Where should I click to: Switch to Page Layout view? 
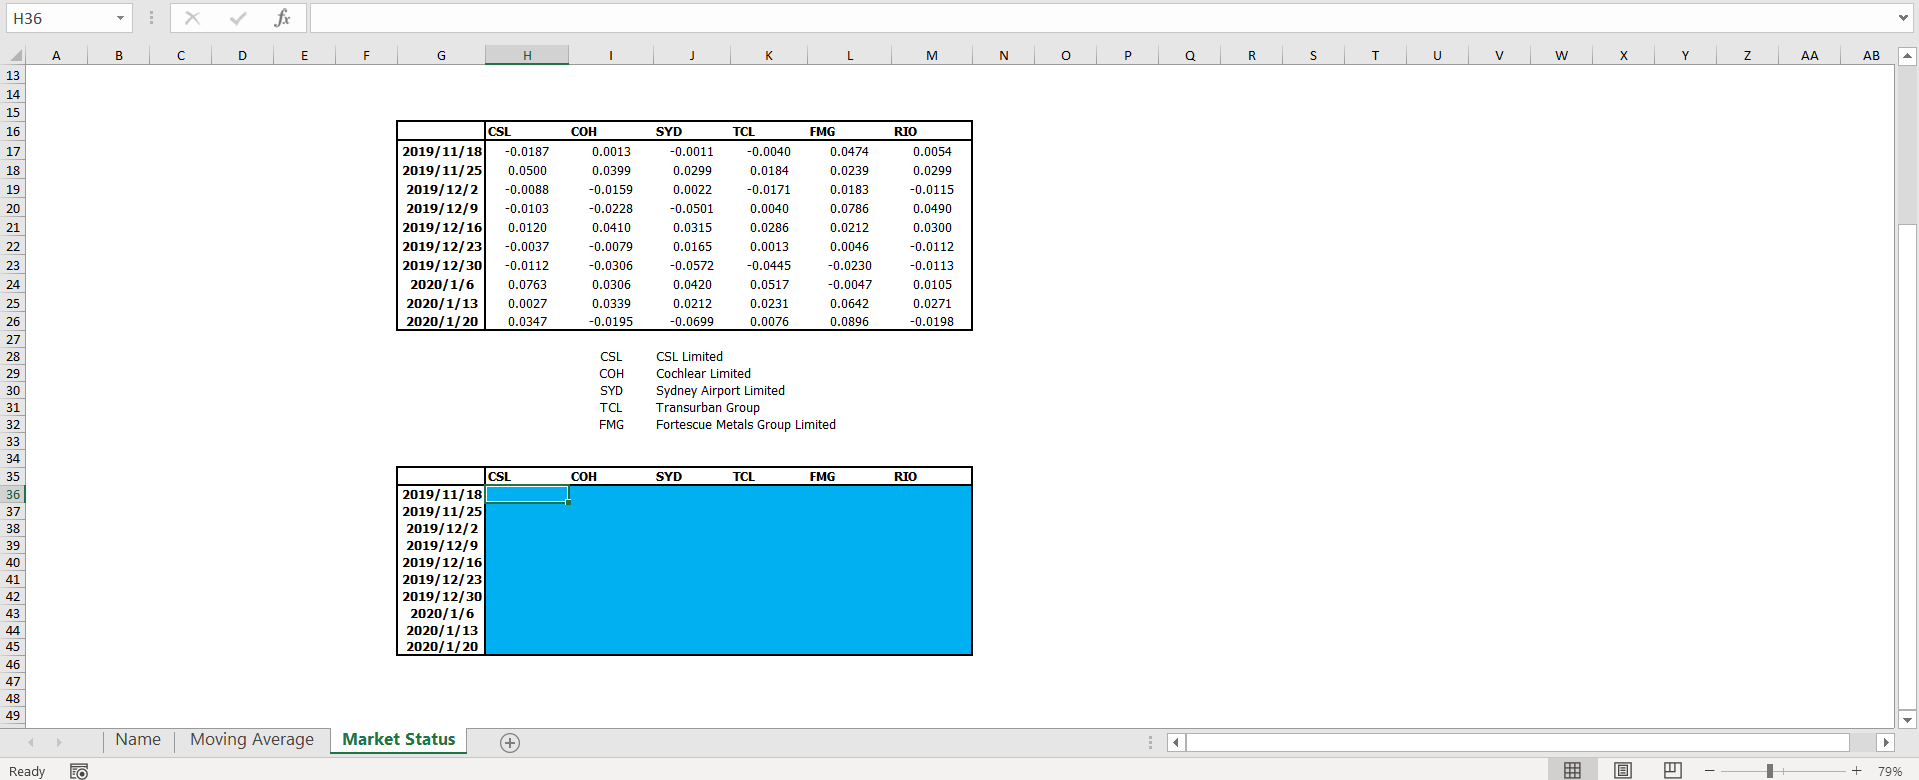pyautogui.click(x=1623, y=770)
